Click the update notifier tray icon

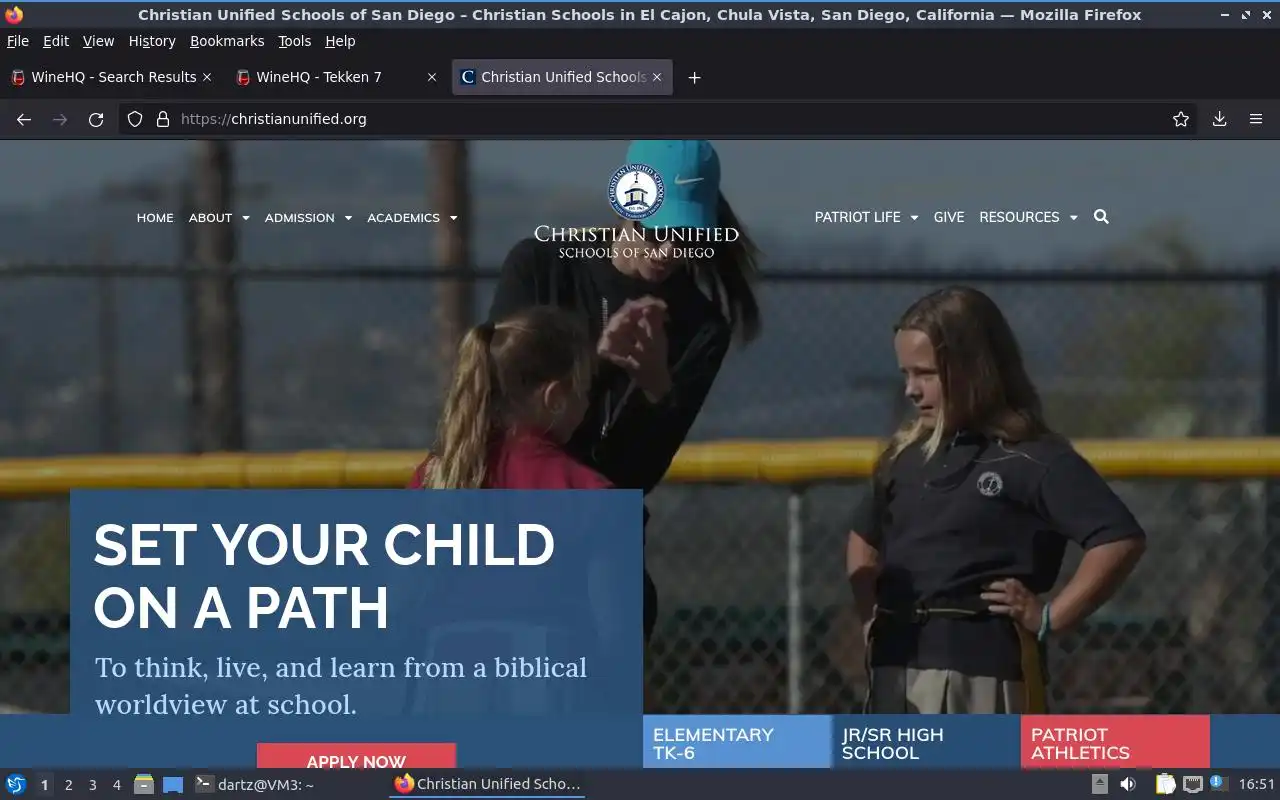[1218, 783]
